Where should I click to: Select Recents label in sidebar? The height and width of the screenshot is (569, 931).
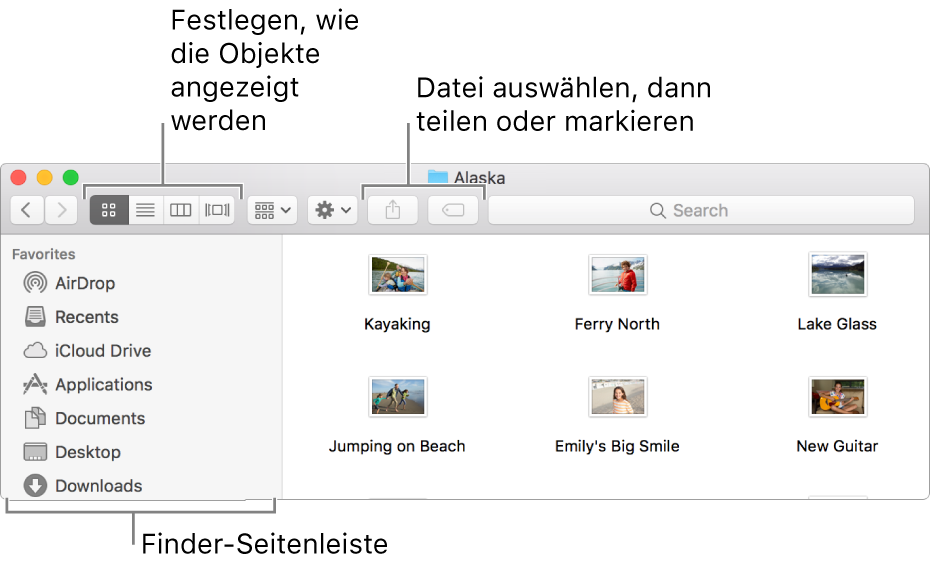(87, 317)
